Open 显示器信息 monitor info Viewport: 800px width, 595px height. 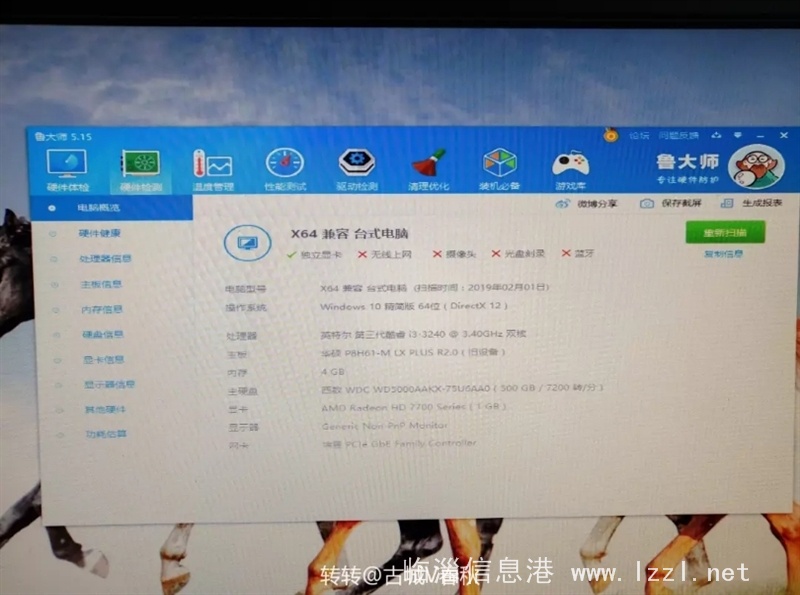[109, 384]
